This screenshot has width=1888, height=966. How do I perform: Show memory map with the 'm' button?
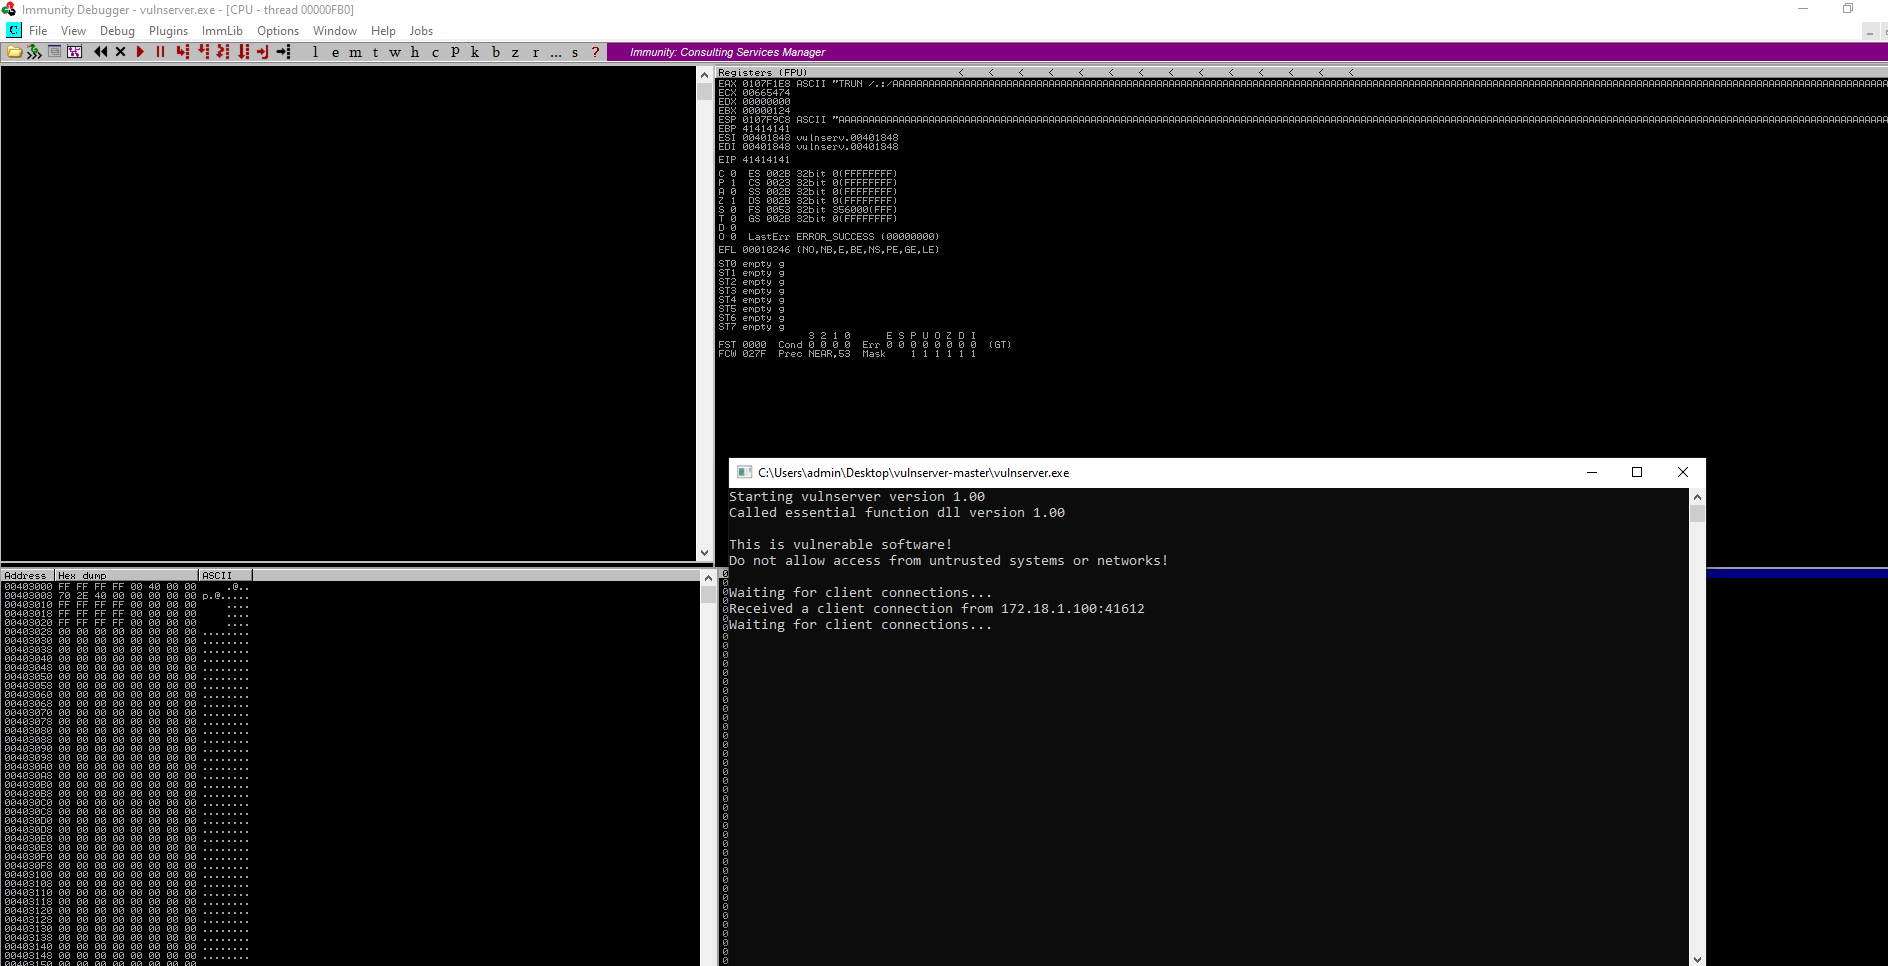355,52
